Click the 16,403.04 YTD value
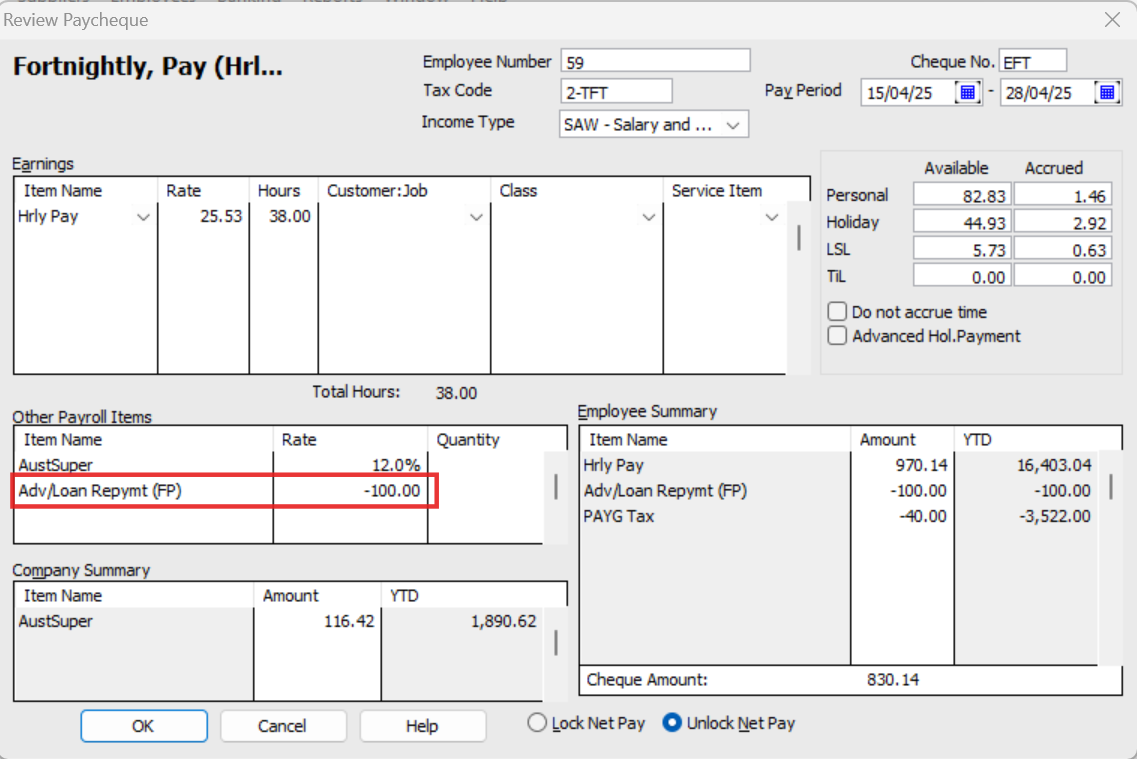This screenshot has width=1137, height=759. tap(1054, 465)
